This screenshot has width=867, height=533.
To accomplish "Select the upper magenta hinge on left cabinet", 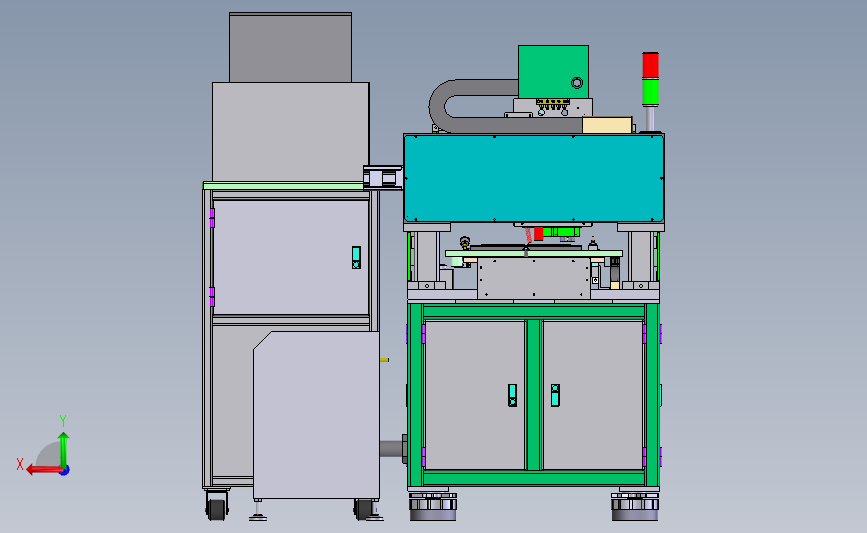I will pos(211,218).
